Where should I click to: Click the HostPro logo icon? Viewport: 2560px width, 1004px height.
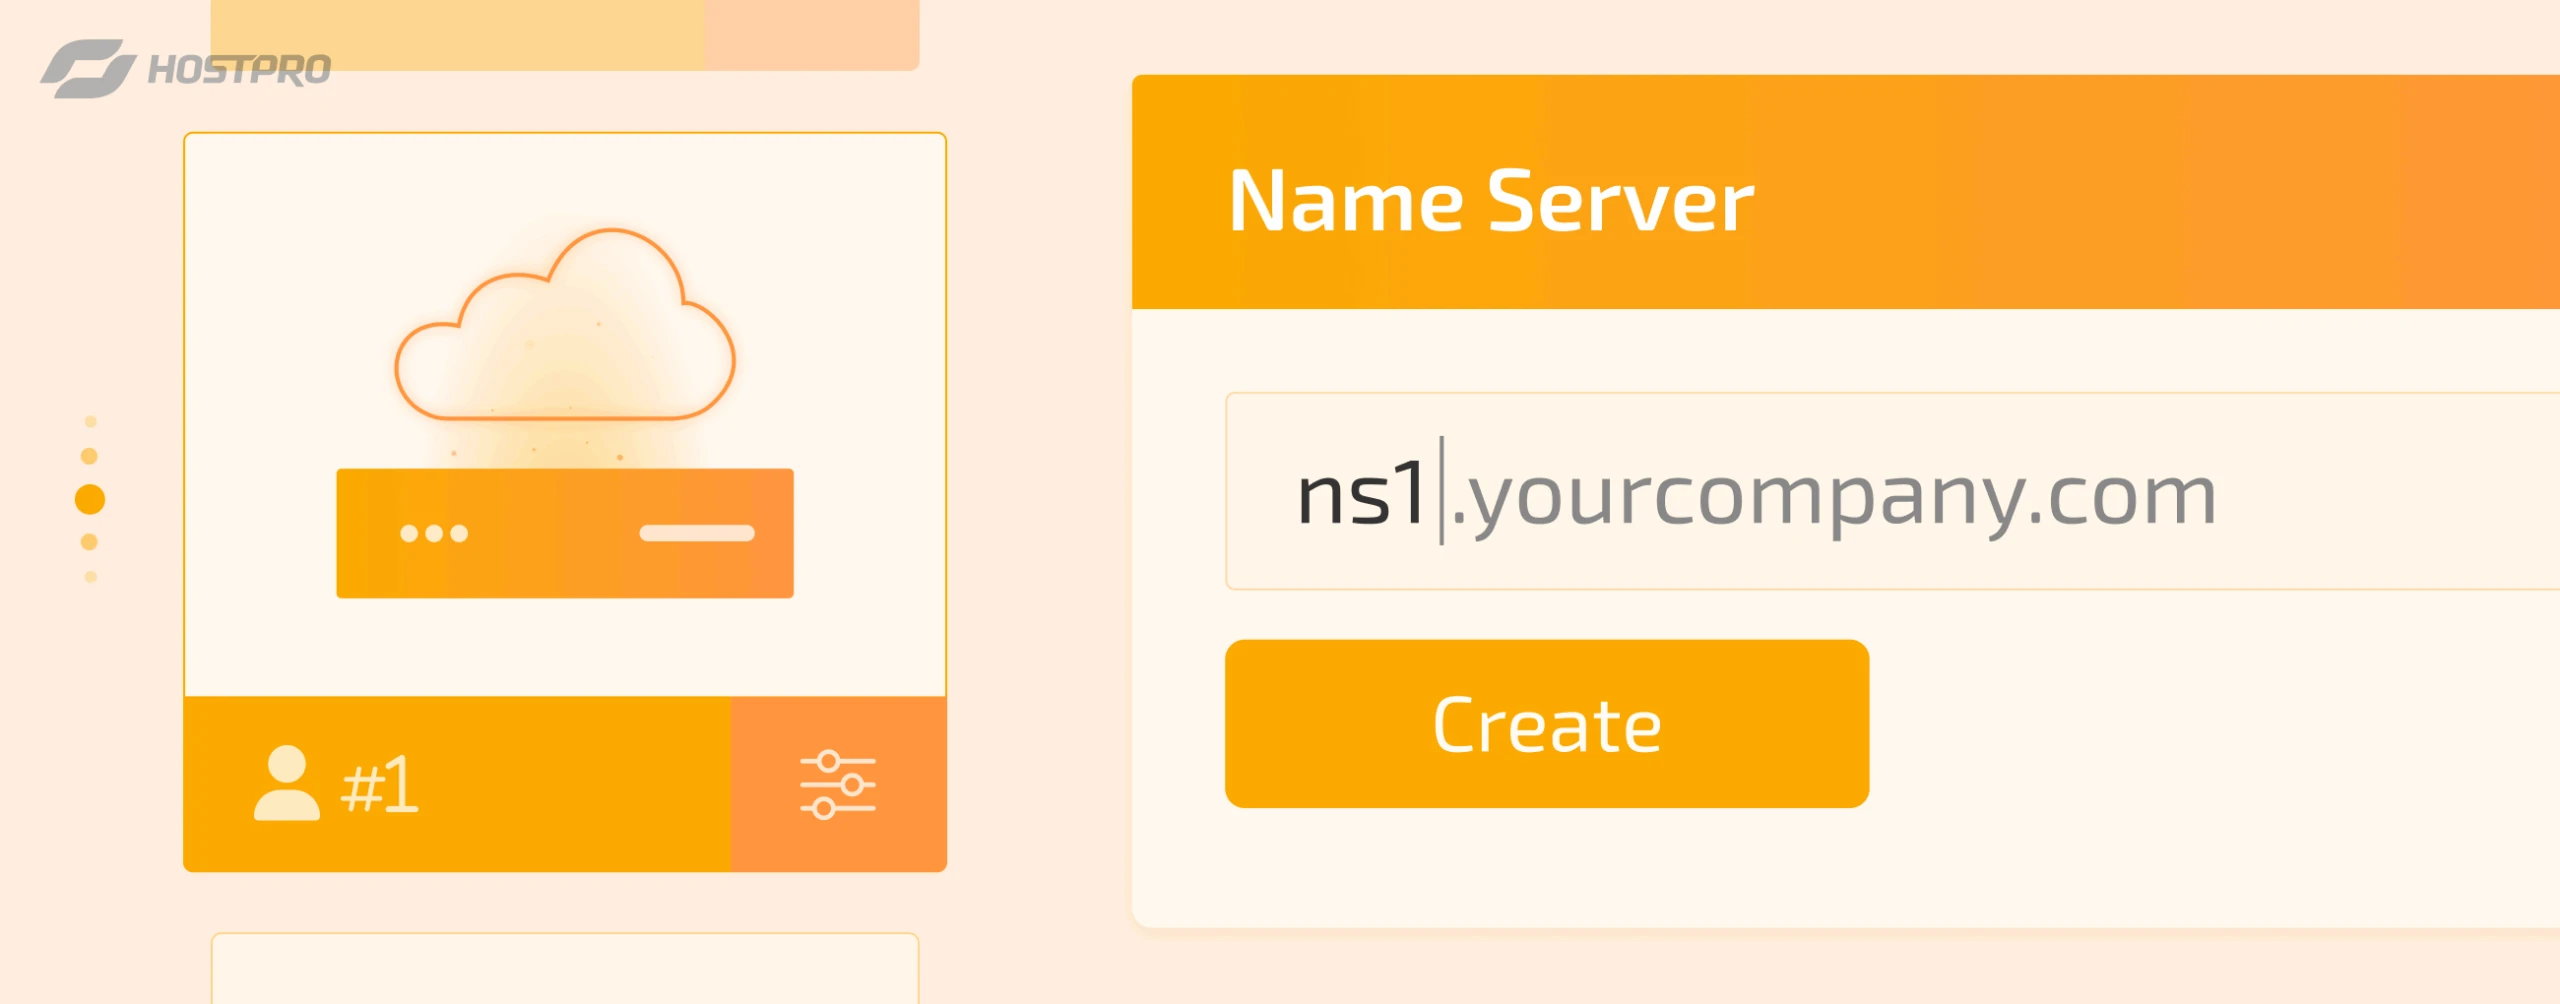pyautogui.click(x=87, y=69)
